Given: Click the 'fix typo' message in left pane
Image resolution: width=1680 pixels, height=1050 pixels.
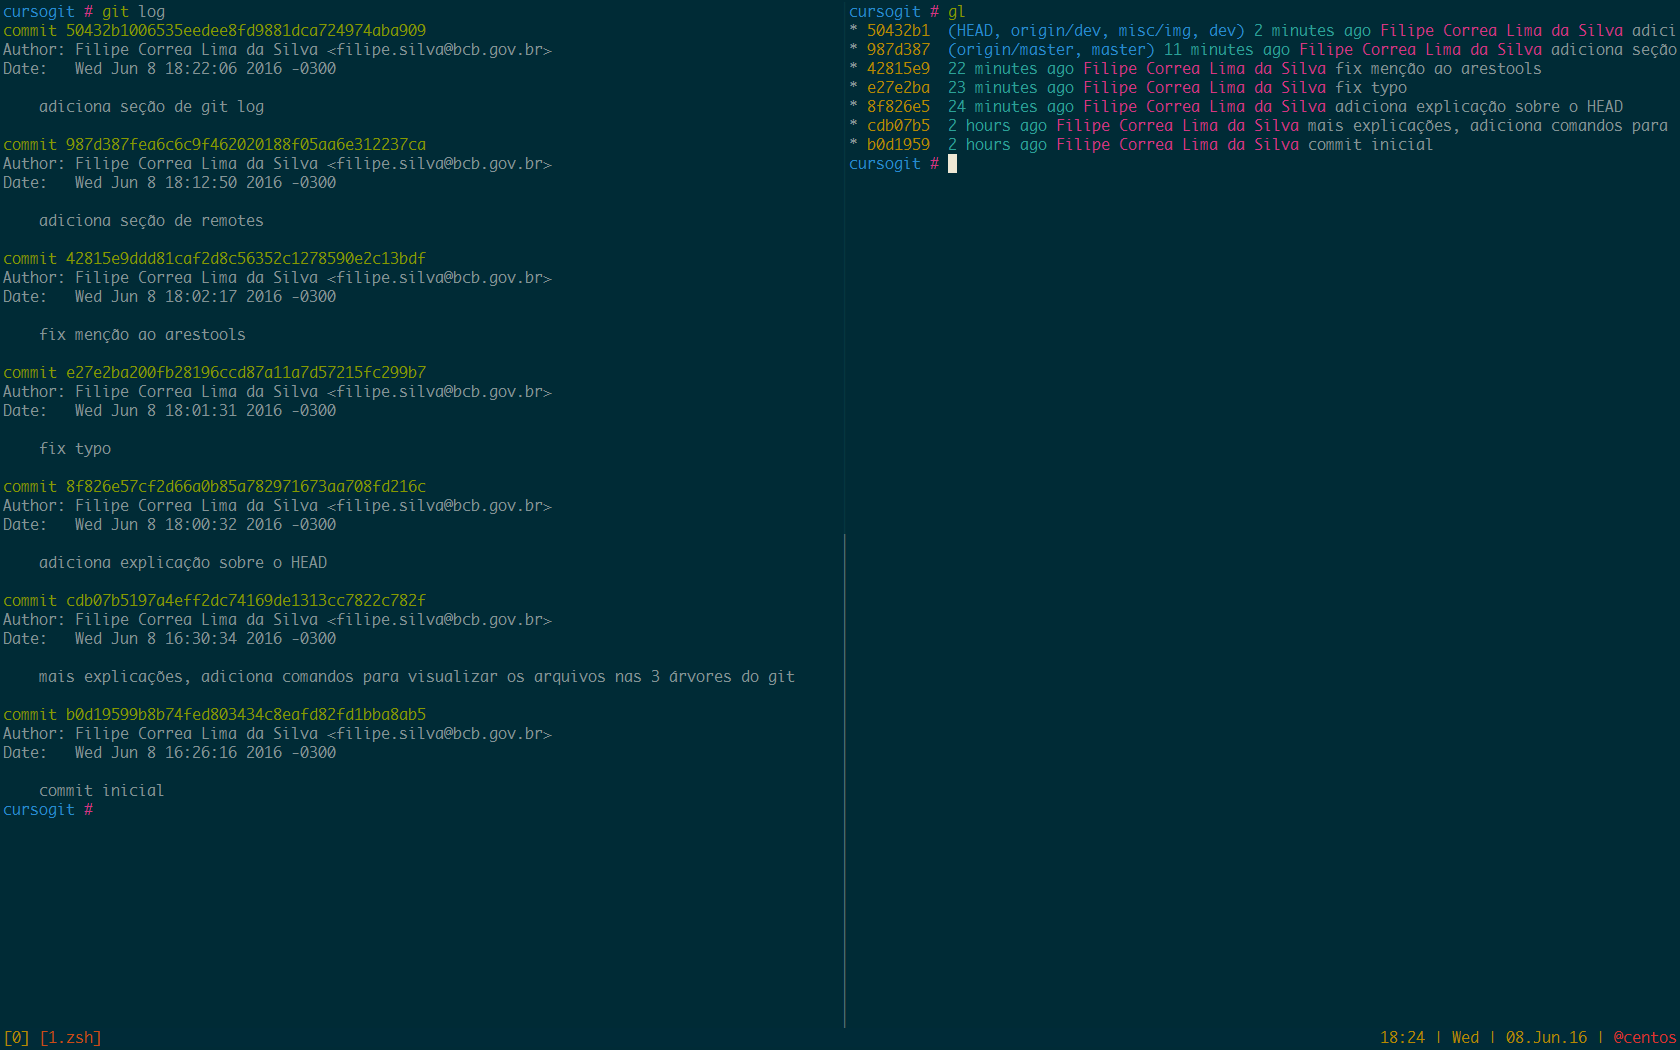Looking at the screenshot, I should (75, 449).
